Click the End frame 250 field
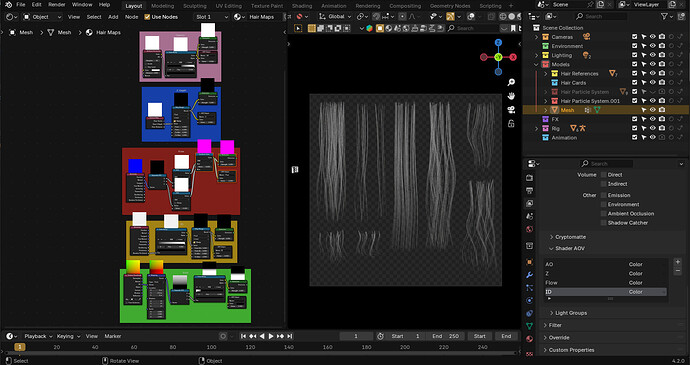690x365 pixels. click(x=446, y=336)
